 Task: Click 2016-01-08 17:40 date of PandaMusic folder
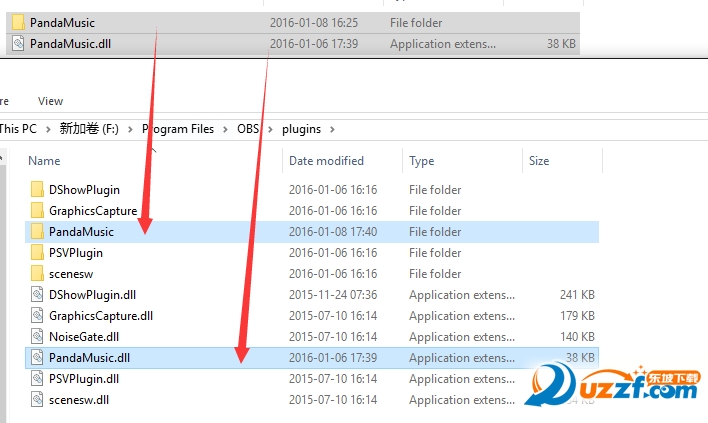(333, 232)
